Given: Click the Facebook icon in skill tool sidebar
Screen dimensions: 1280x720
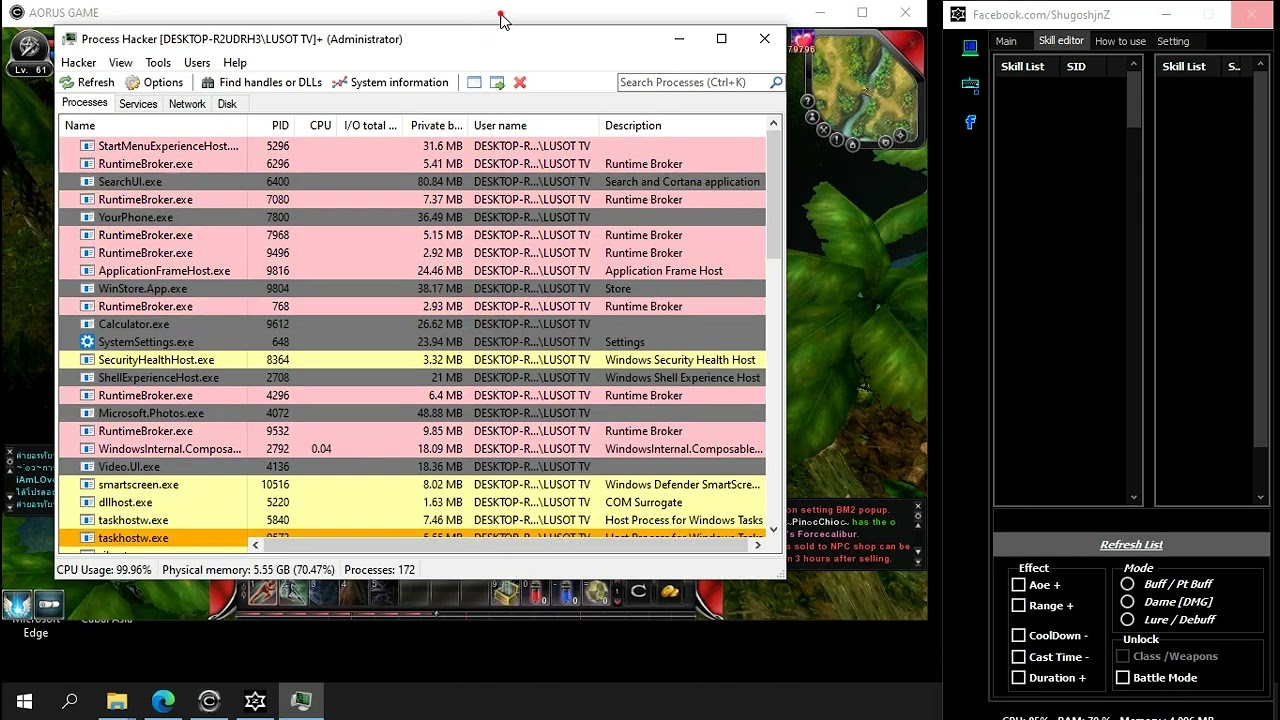Looking at the screenshot, I should pos(970,122).
